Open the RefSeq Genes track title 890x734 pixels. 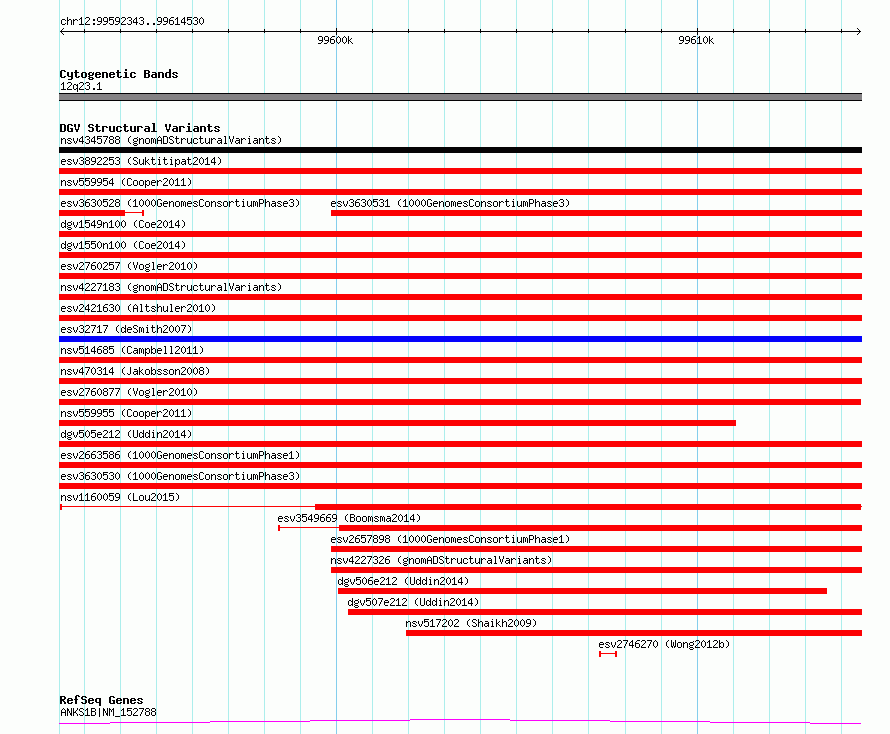click(101, 700)
